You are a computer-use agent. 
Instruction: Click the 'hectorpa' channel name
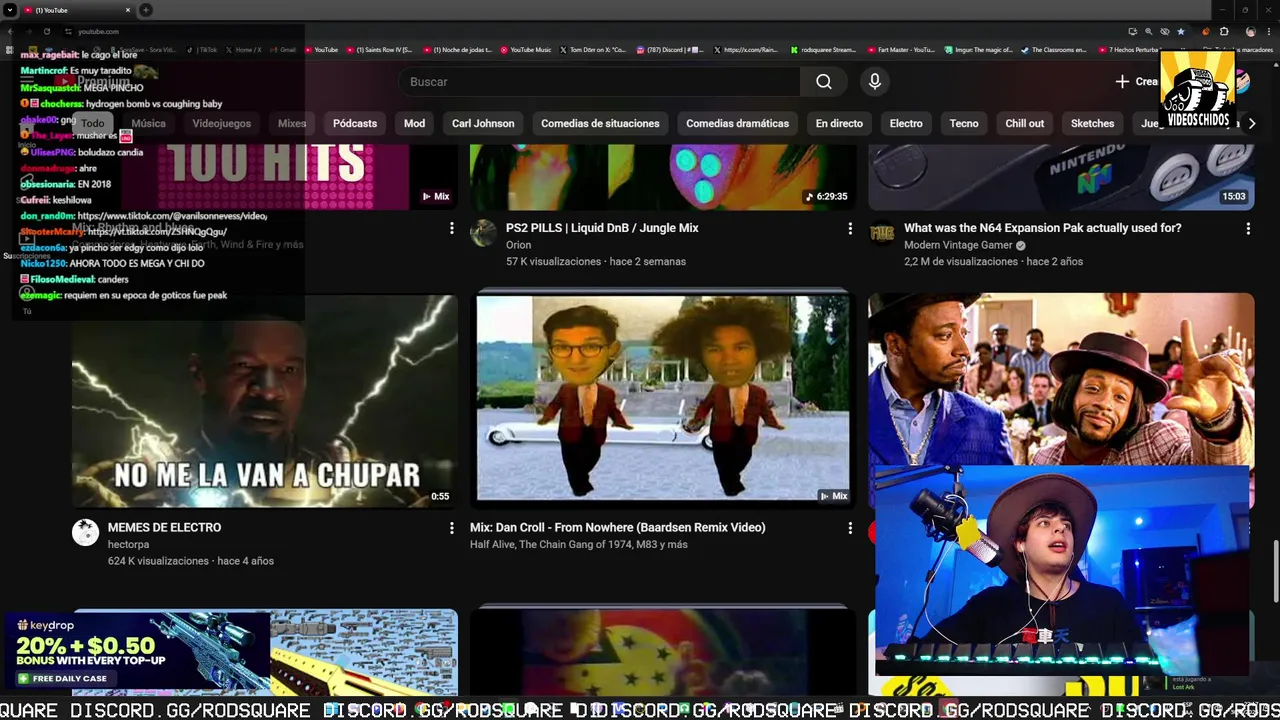(x=128, y=544)
